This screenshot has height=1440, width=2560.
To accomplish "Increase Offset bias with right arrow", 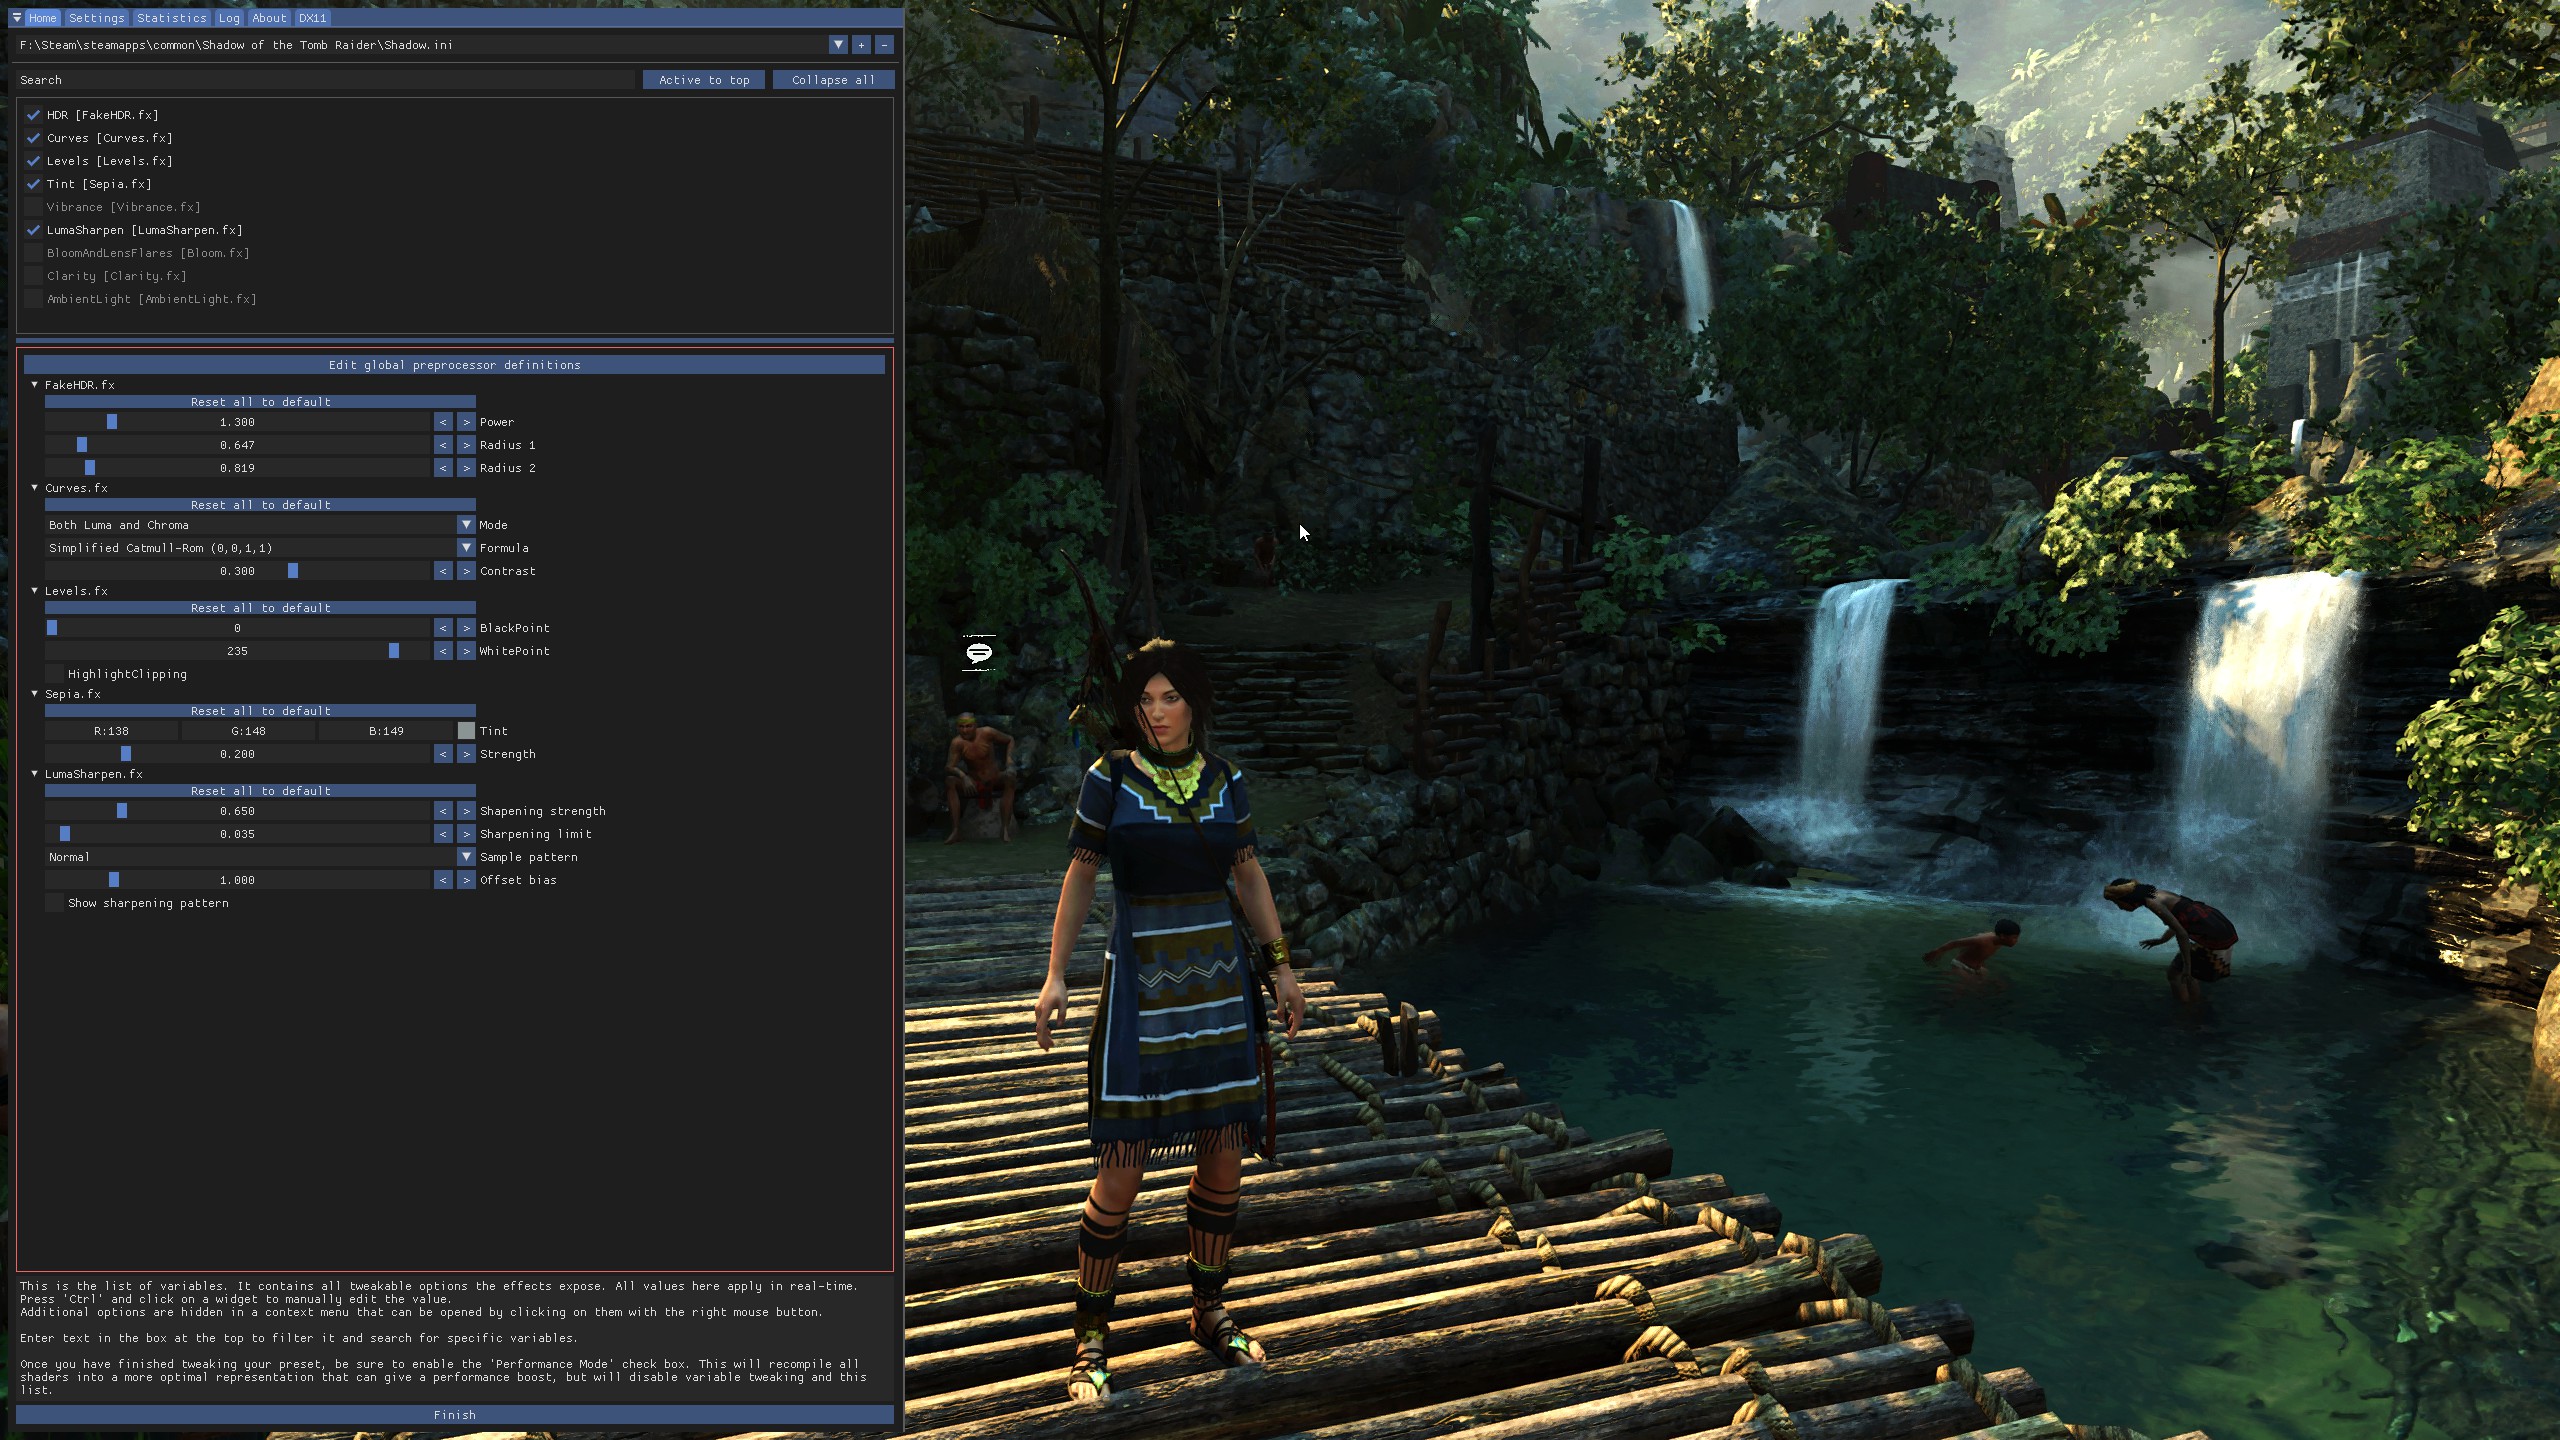I will pos(466,880).
